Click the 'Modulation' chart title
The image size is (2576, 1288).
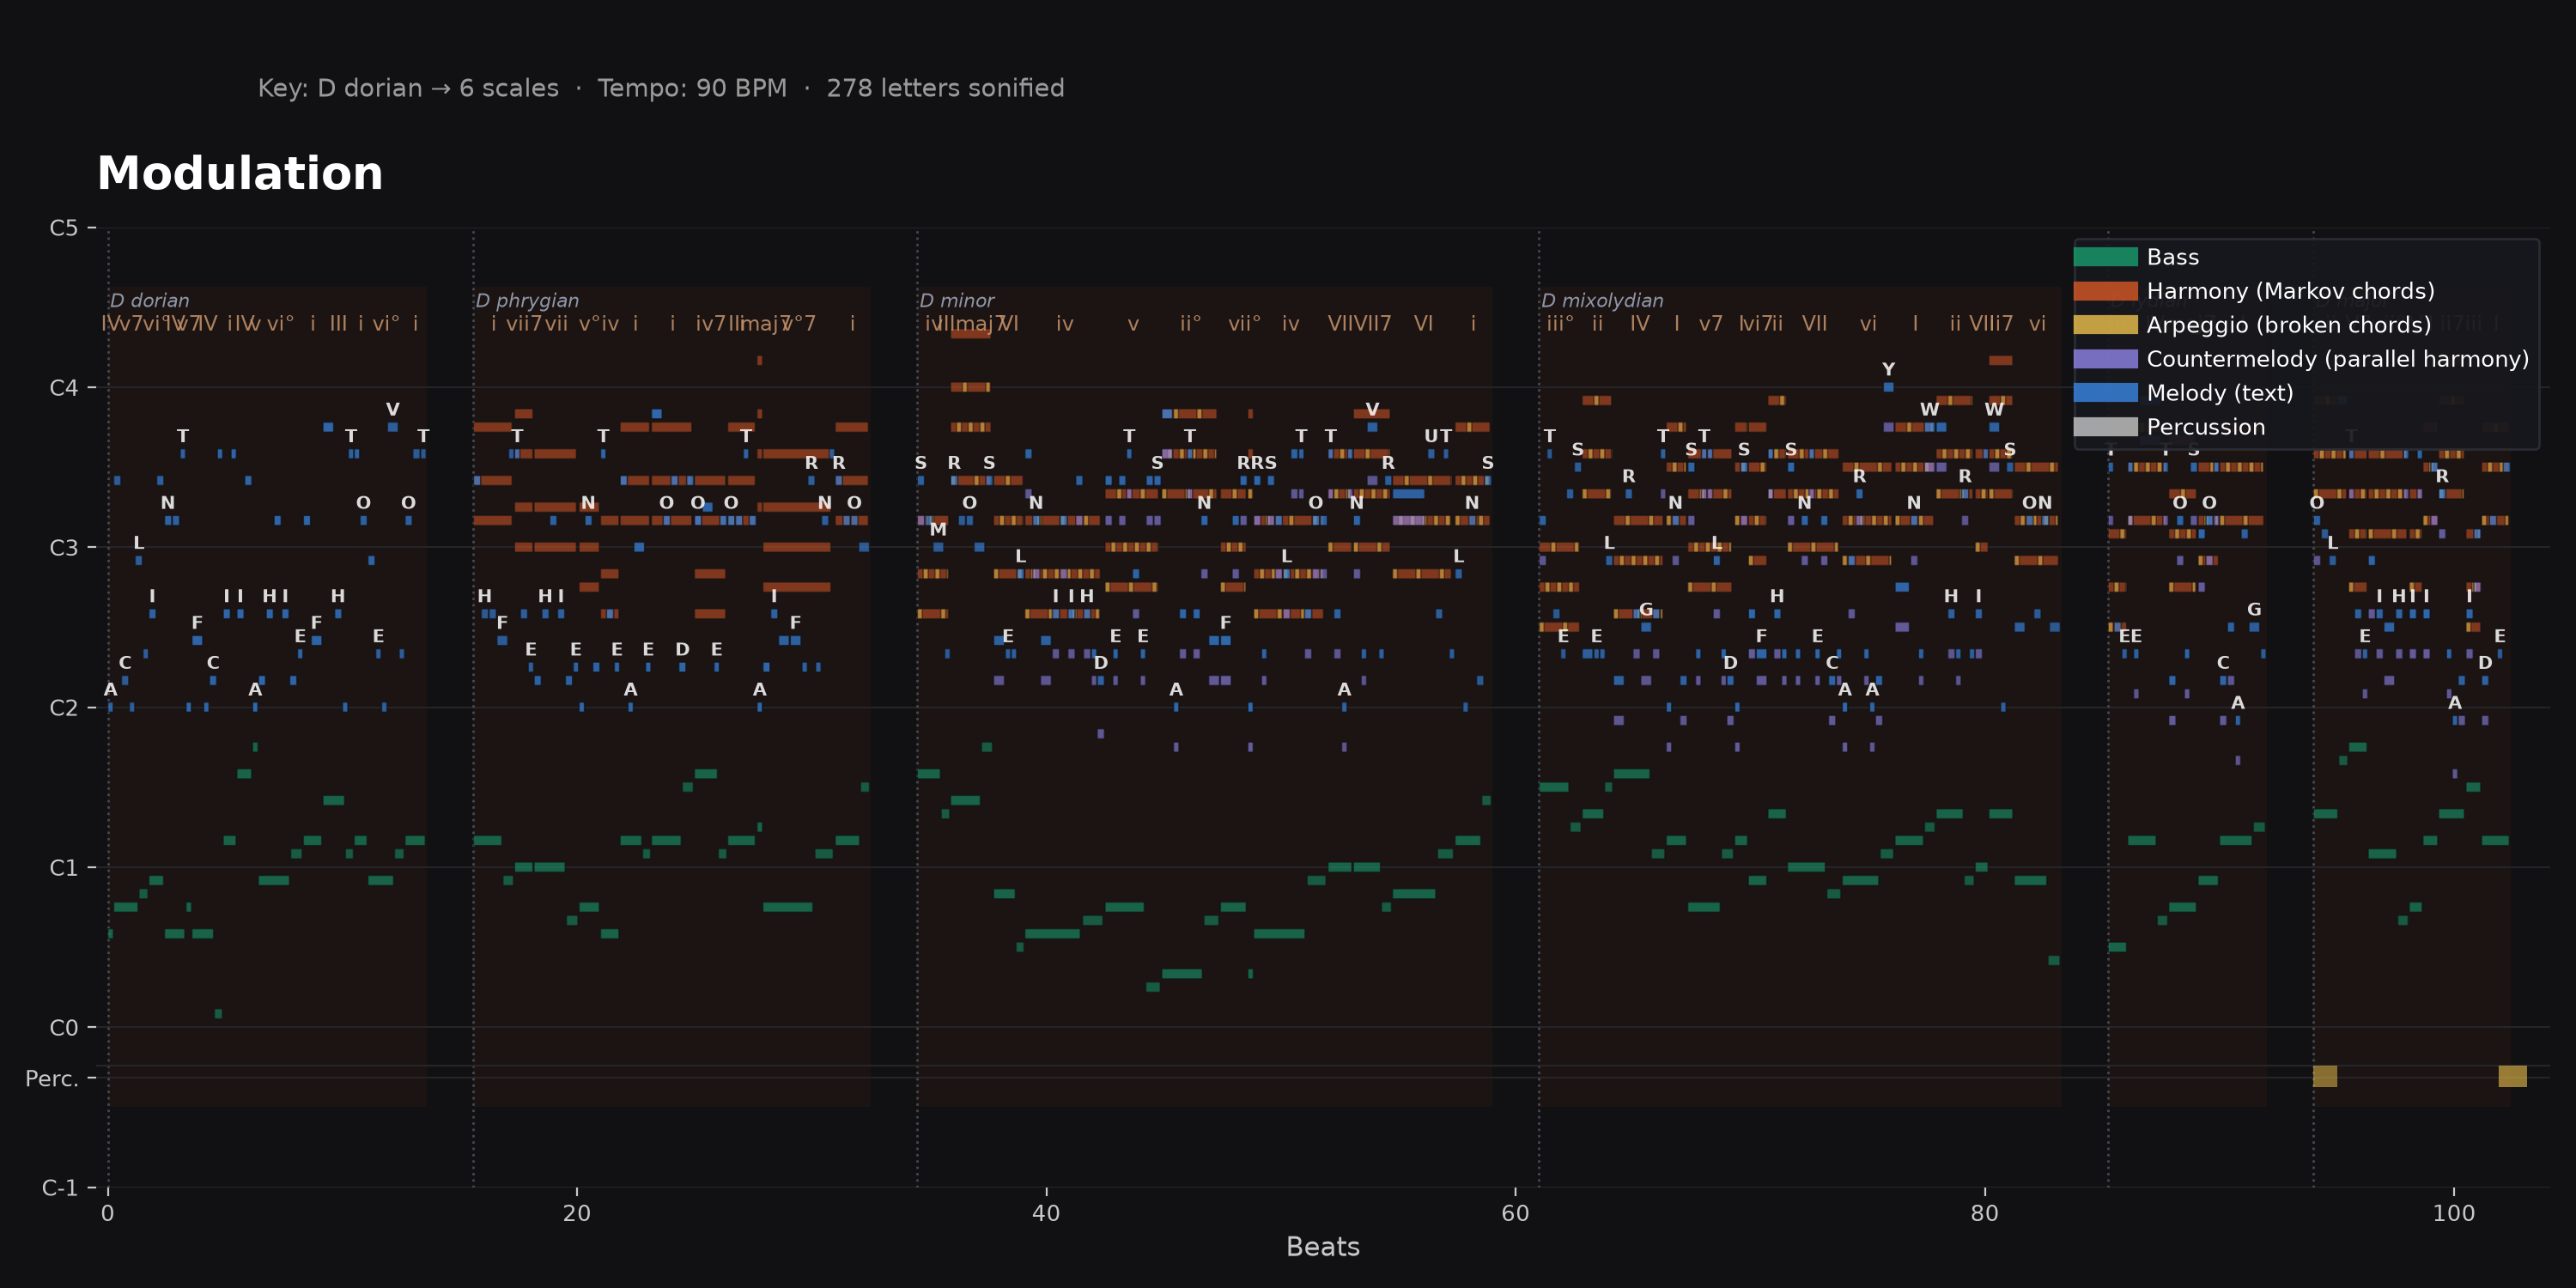pyautogui.click(x=240, y=174)
